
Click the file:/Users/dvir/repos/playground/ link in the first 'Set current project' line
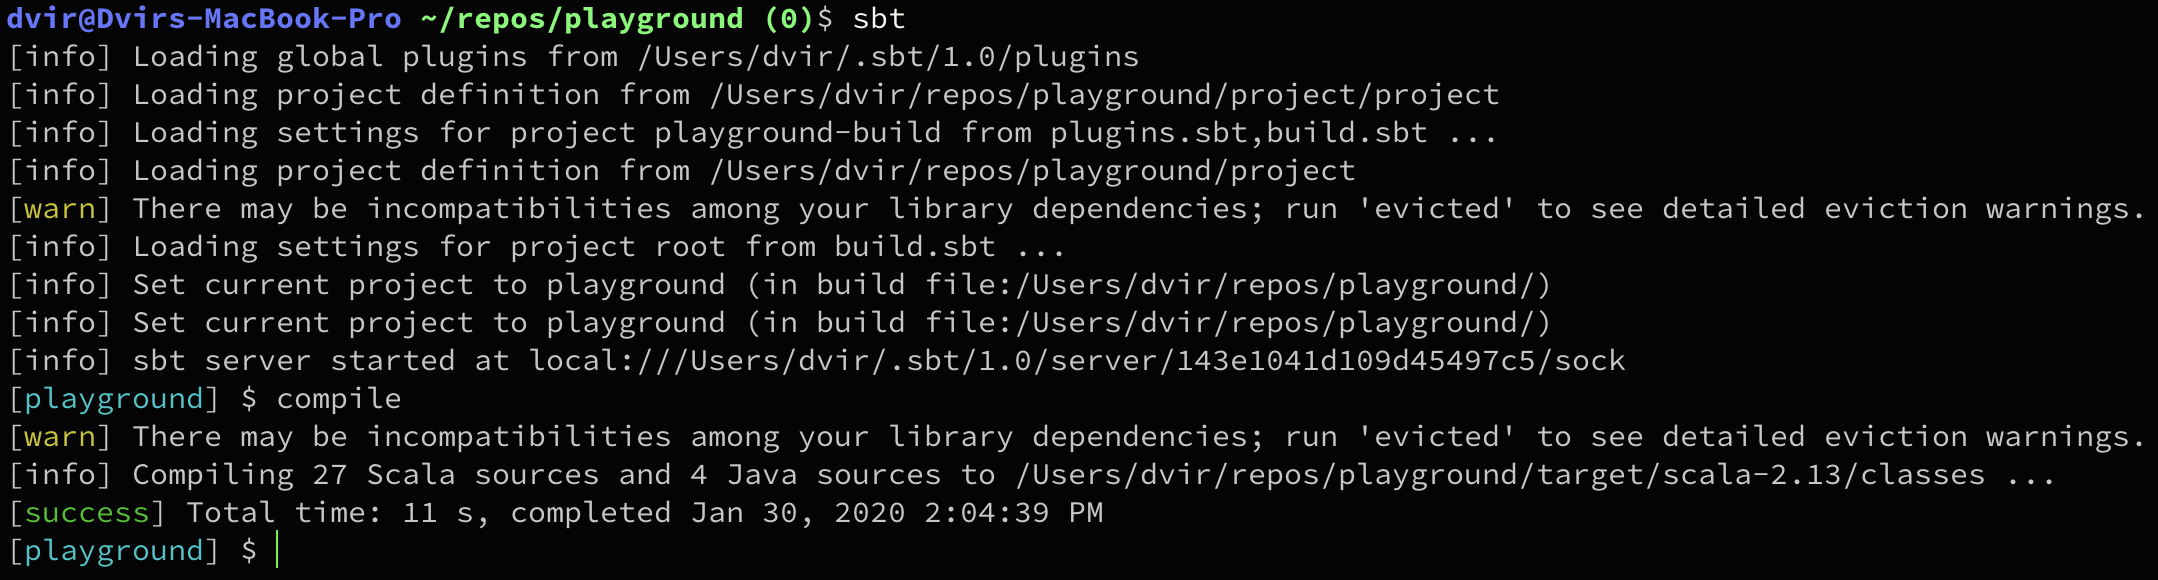(1230, 285)
